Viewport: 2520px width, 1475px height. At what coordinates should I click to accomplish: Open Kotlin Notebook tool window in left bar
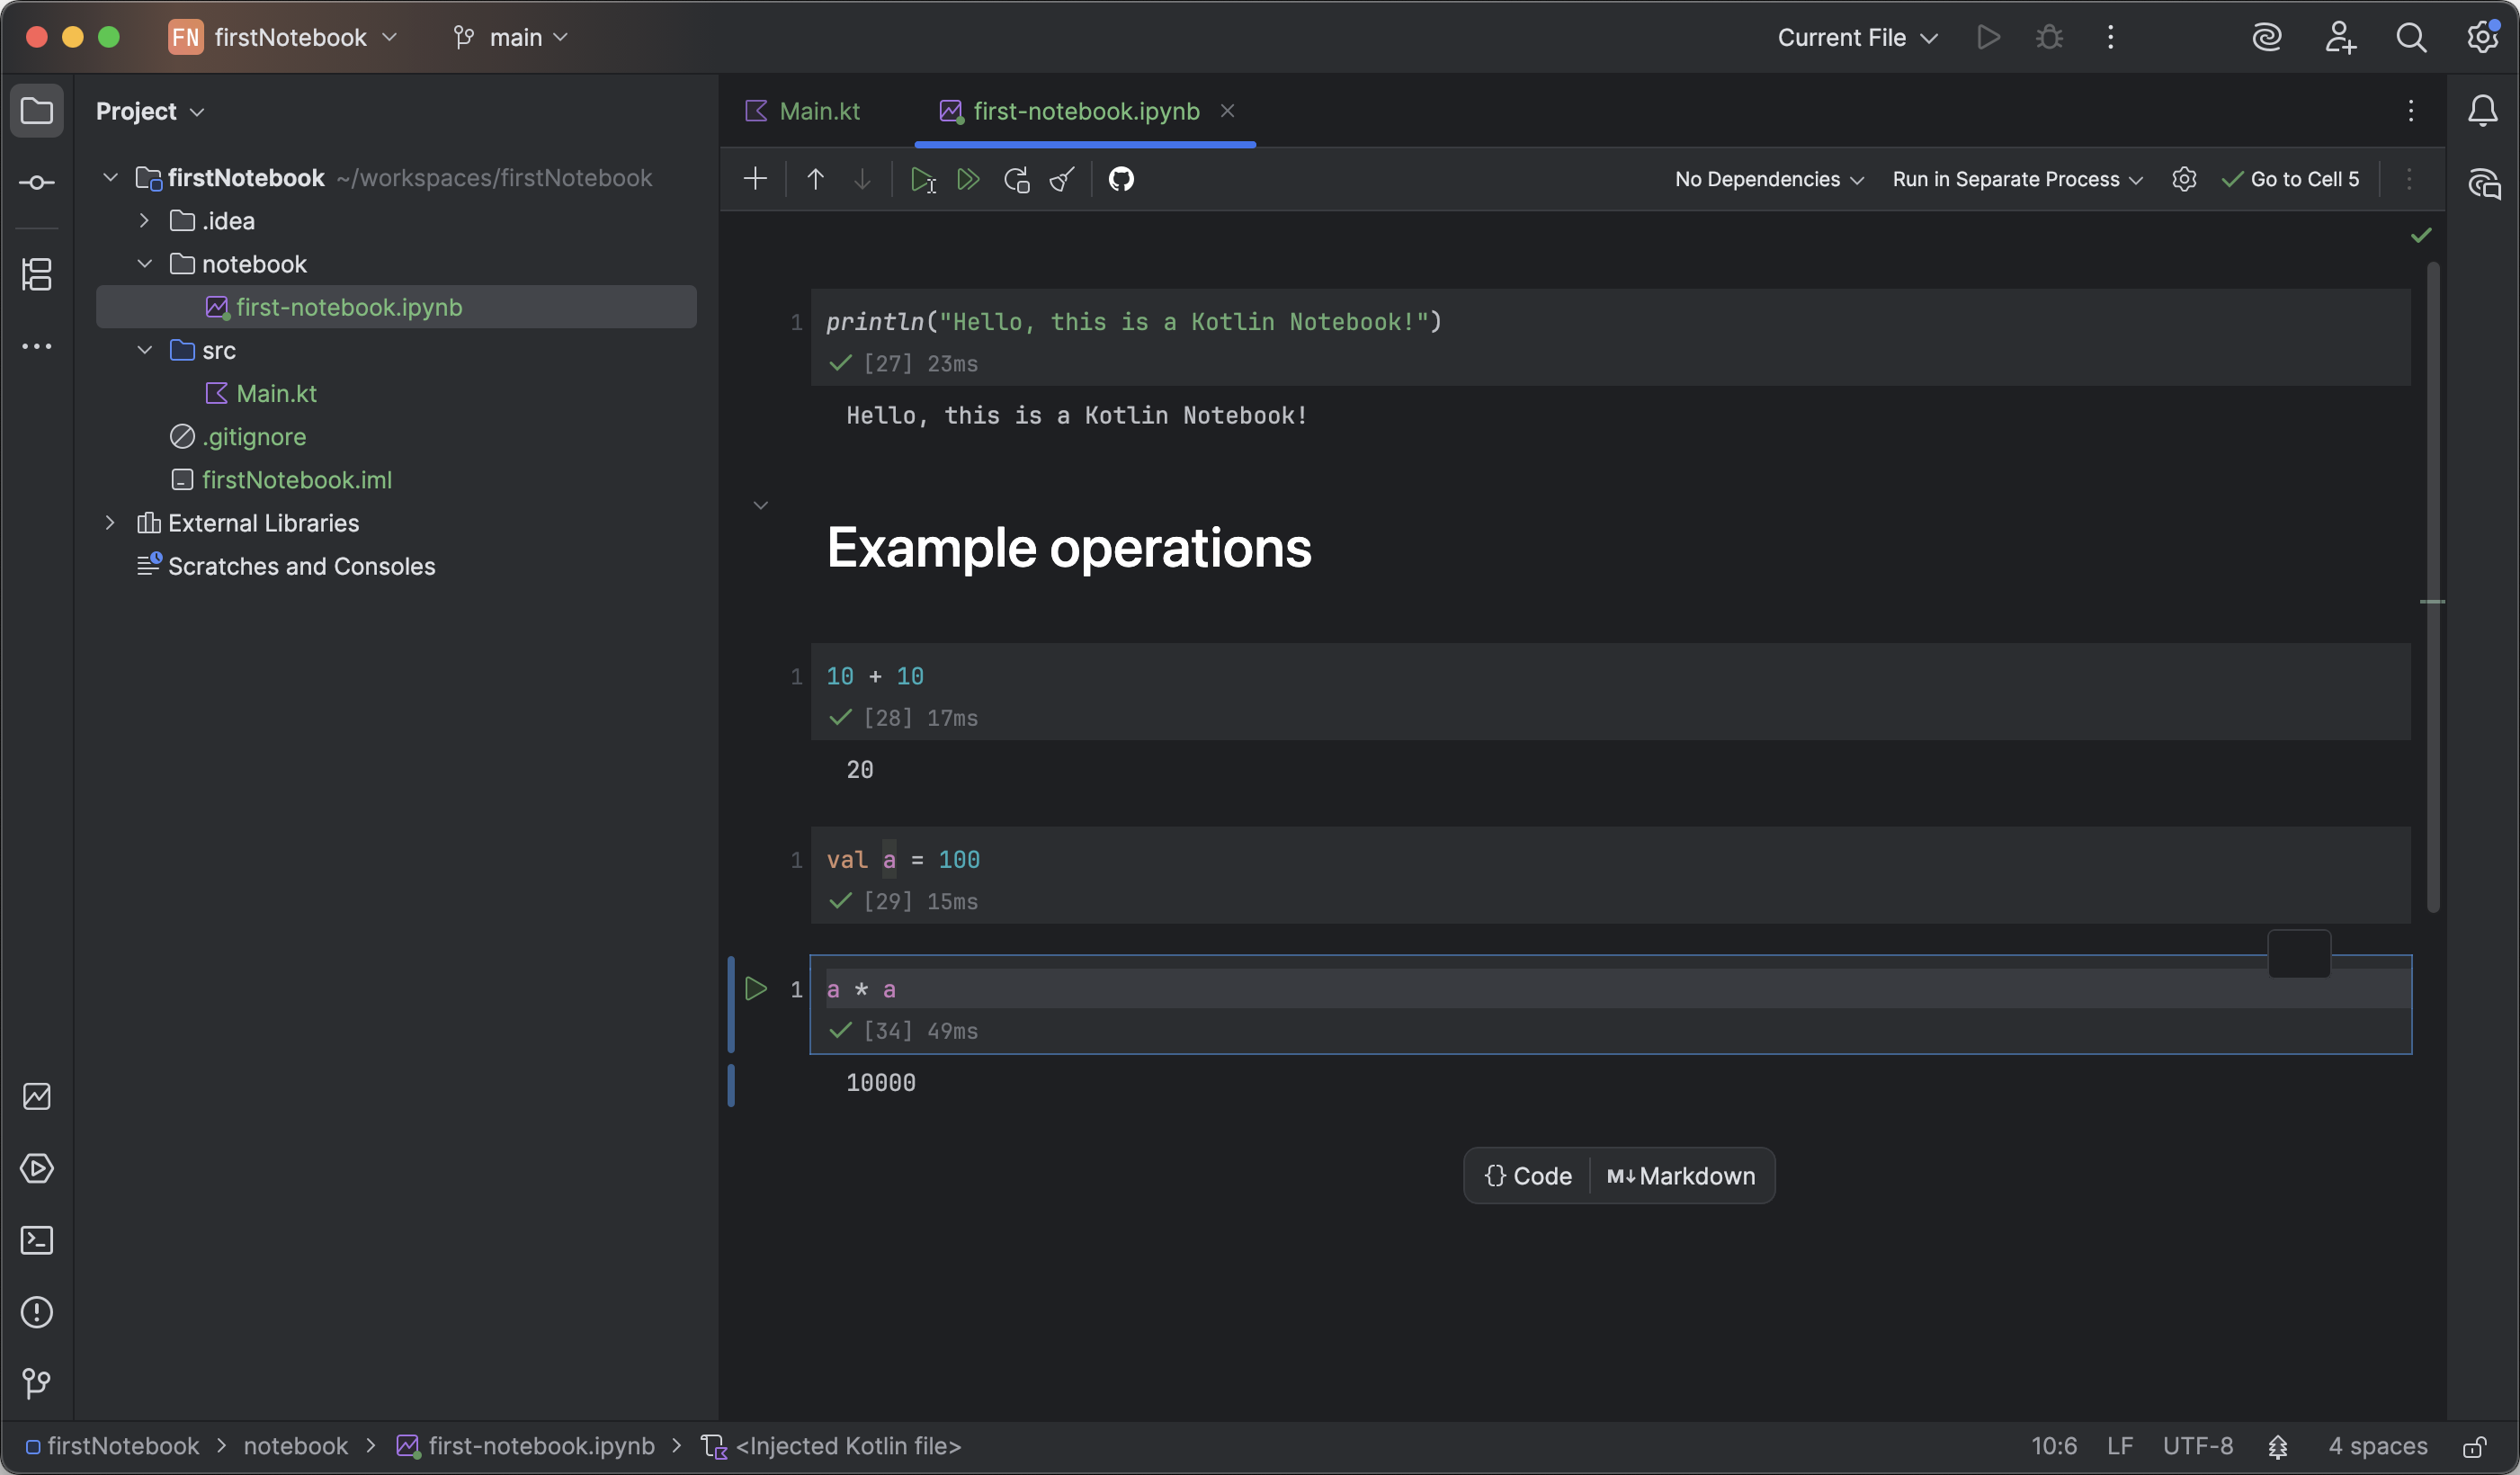click(x=37, y=1096)
